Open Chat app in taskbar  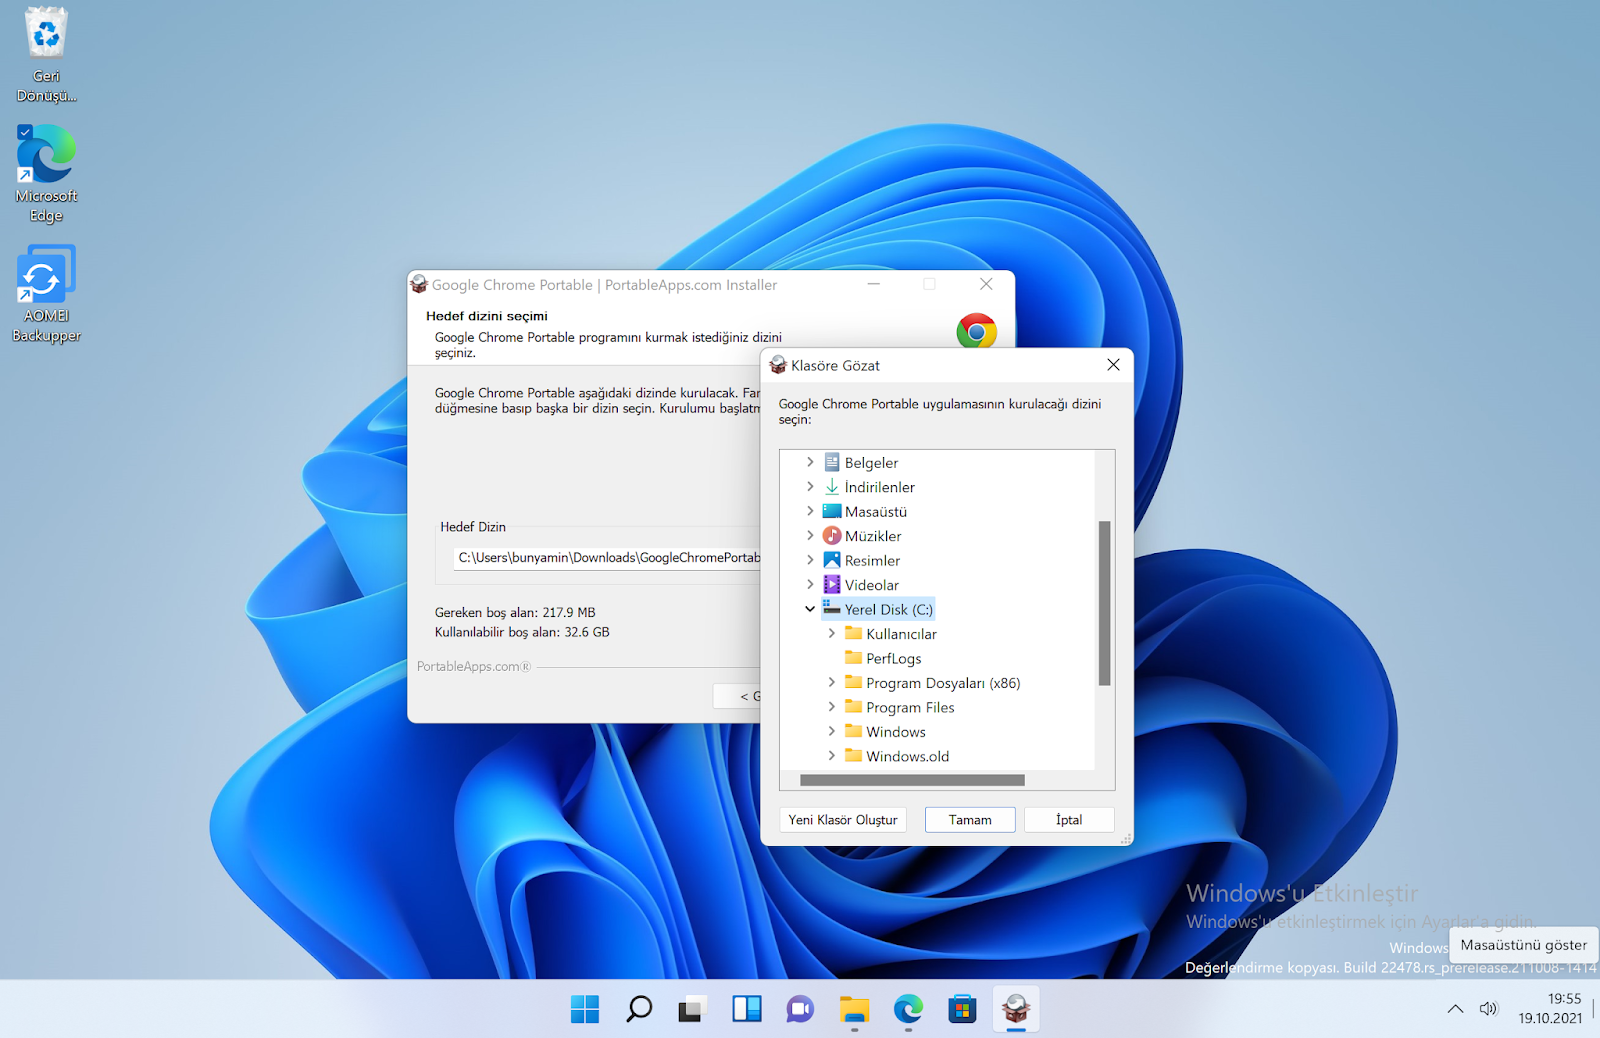pyautogui.click(x=800, y=1009)
